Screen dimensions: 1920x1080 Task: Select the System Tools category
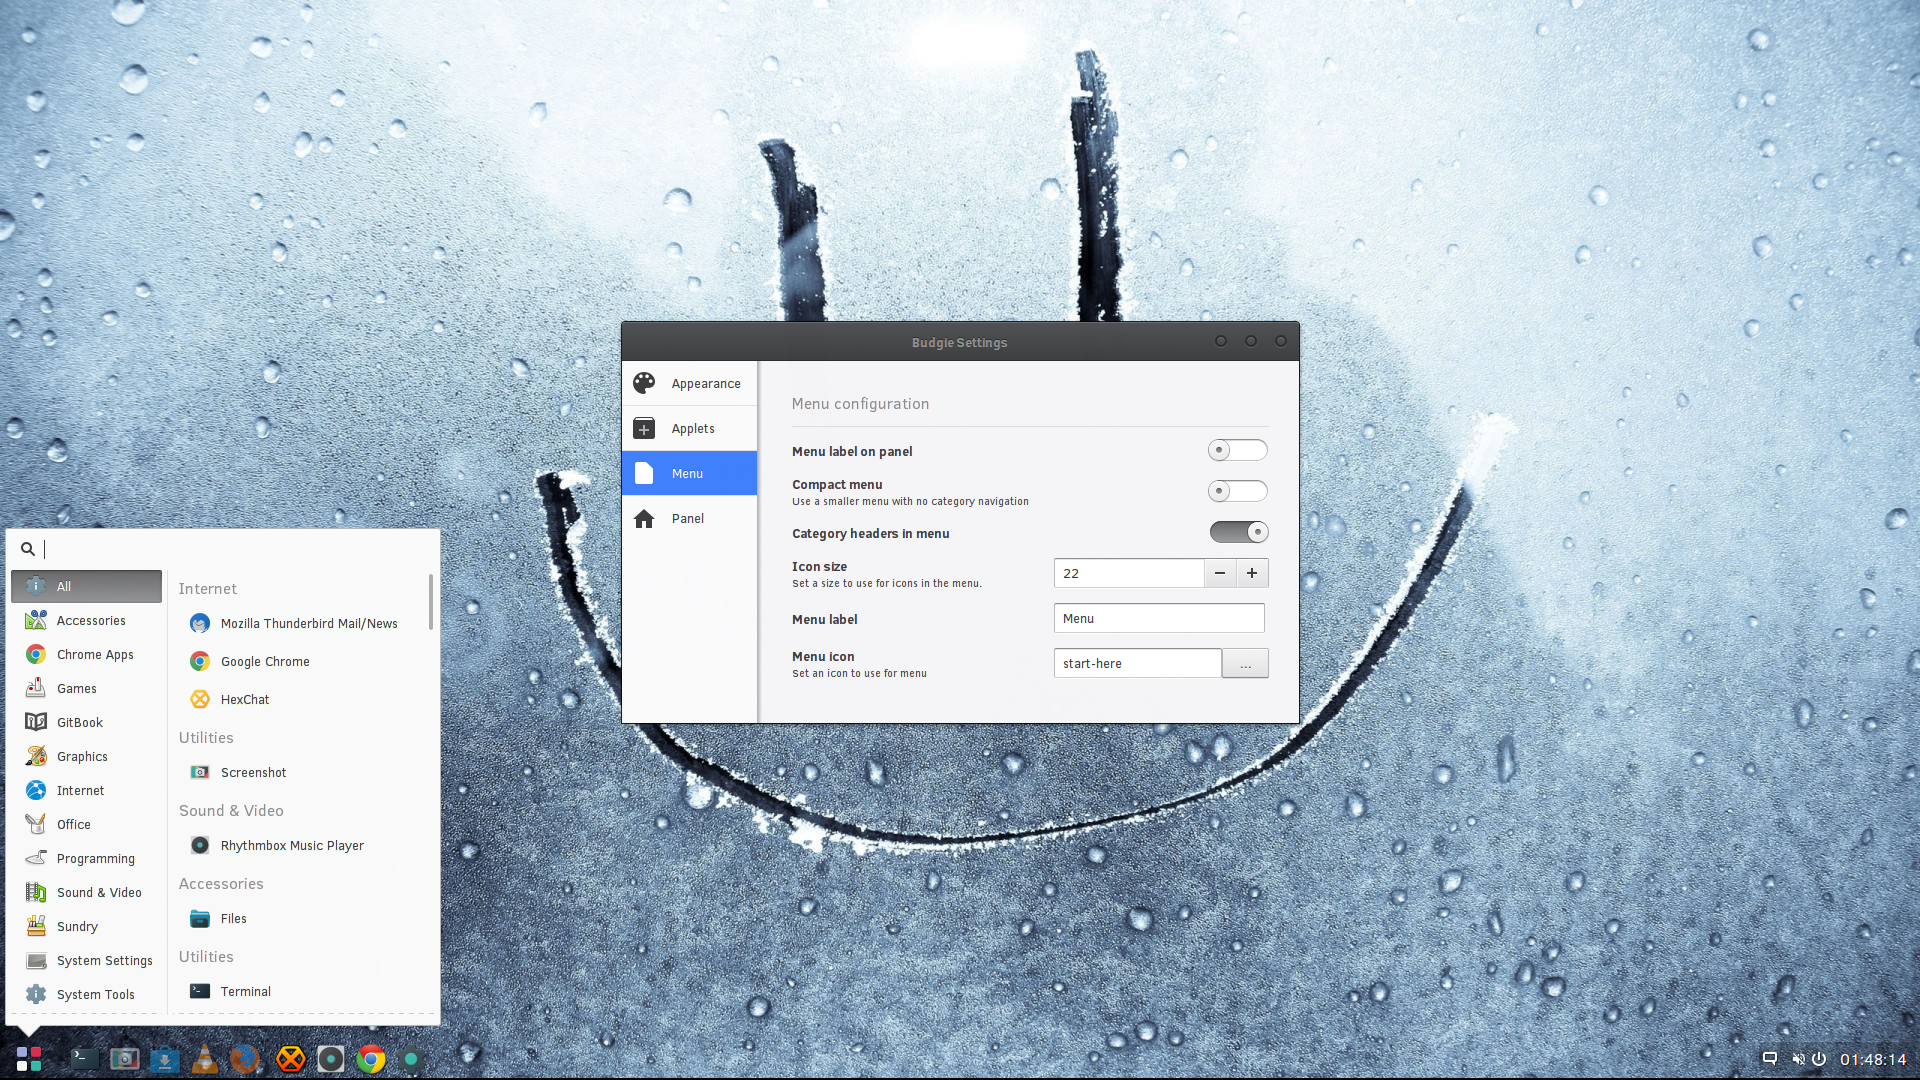[x=86, y=995]
